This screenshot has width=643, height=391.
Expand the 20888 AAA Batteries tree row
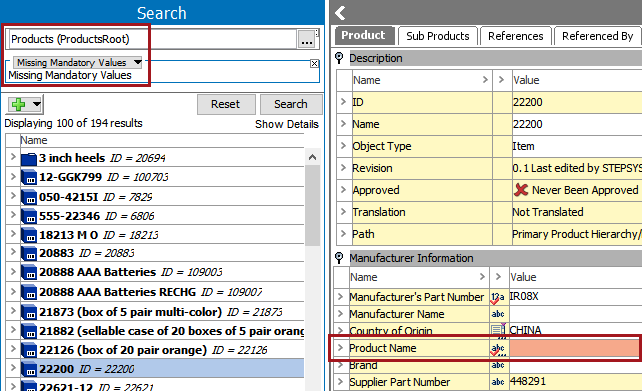pyautogui.click(x=13, y=271)
